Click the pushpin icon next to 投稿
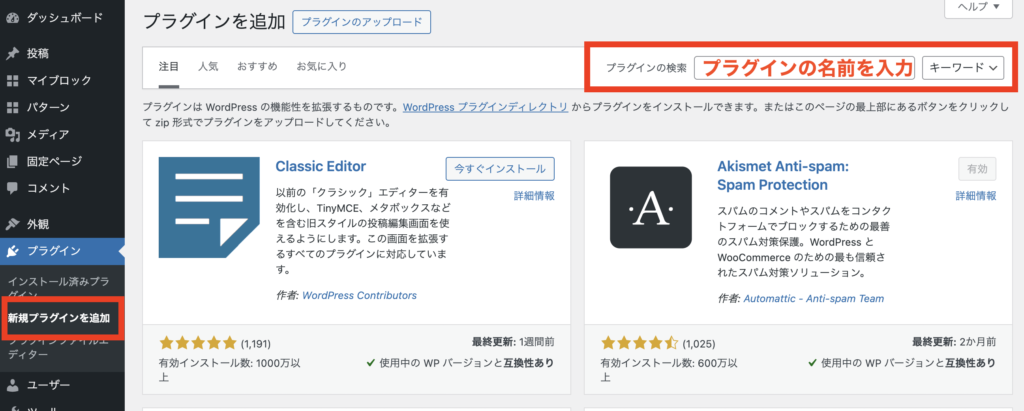The height and width of the screenshot is (411, 1024). (x=12, y=54)
